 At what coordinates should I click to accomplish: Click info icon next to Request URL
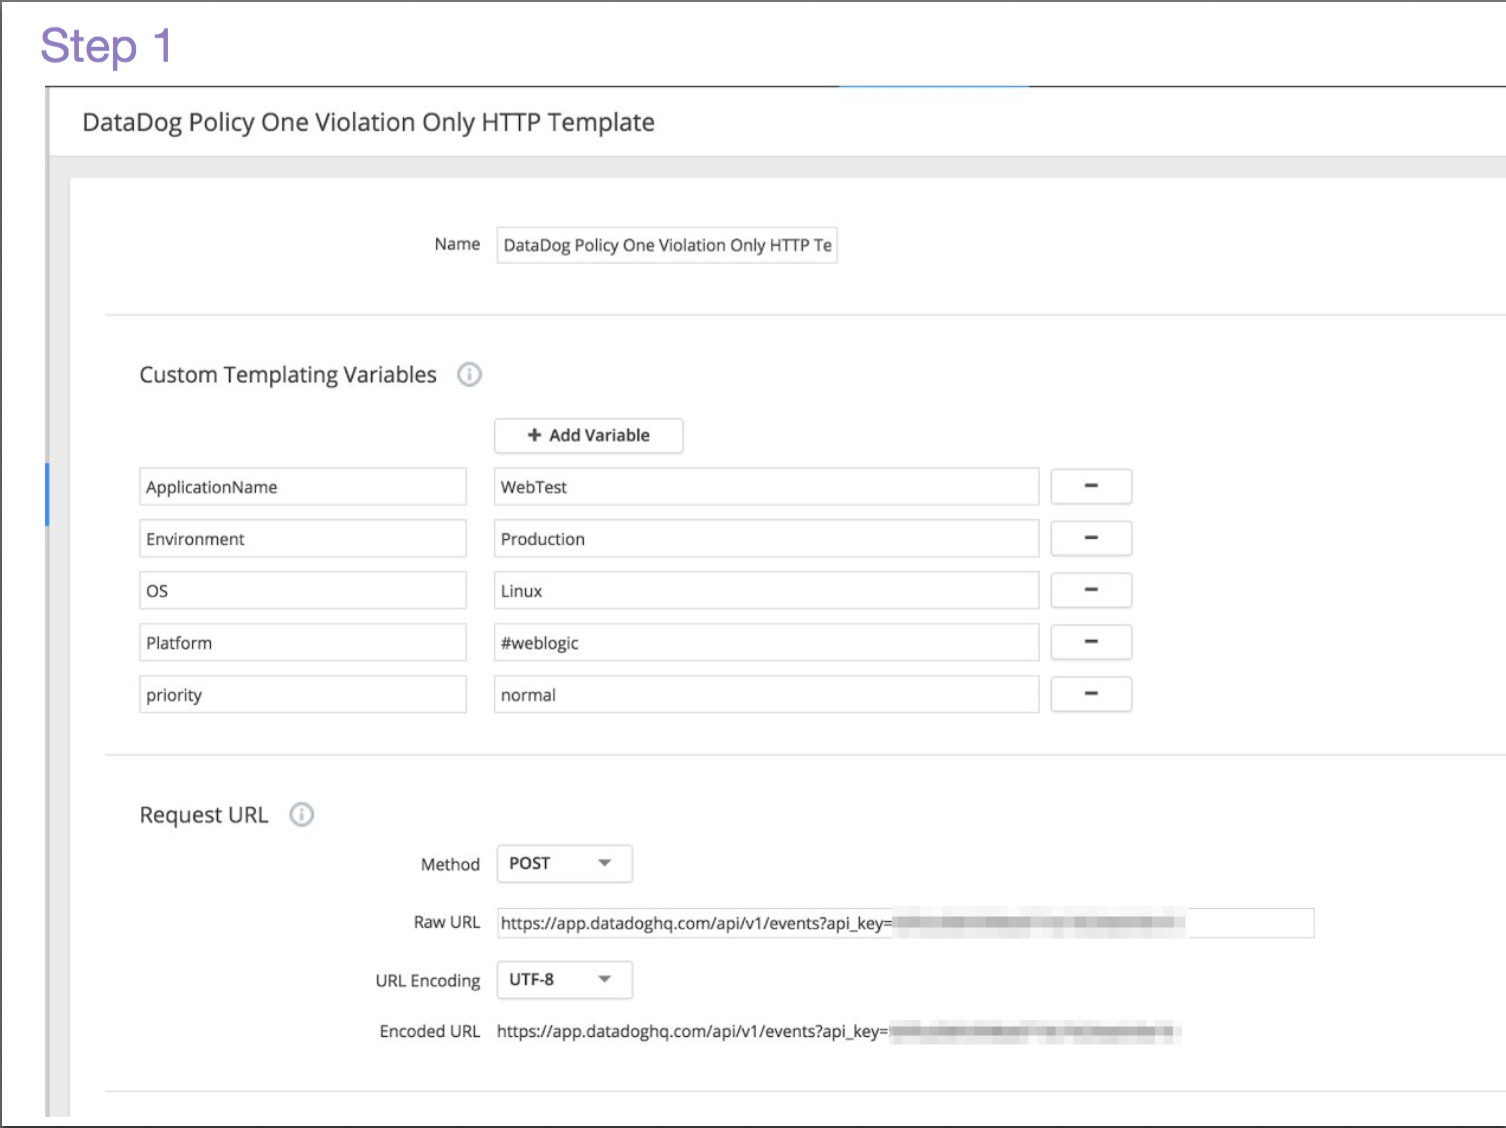(301, 815)
